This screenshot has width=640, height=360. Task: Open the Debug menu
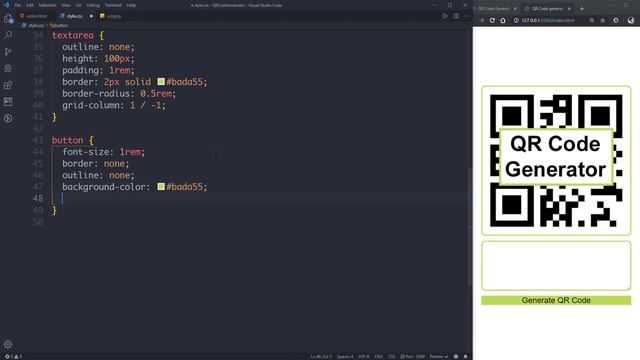point(93,5)
